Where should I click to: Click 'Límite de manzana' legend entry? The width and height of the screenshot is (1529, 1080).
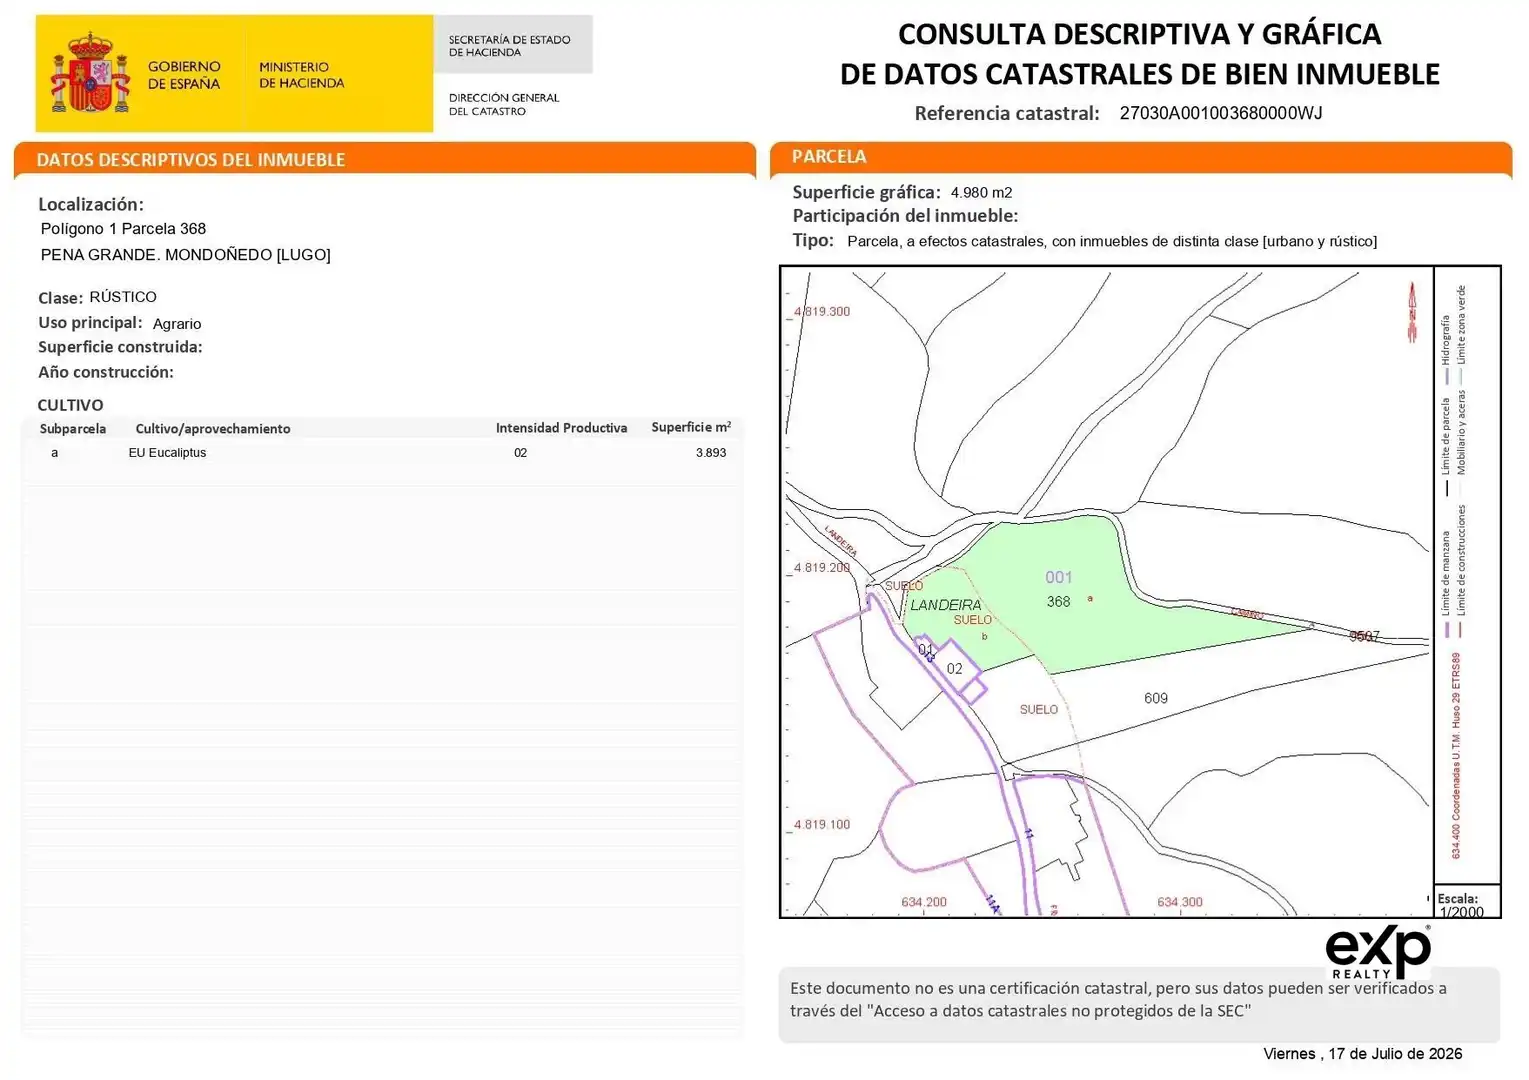1446,584
